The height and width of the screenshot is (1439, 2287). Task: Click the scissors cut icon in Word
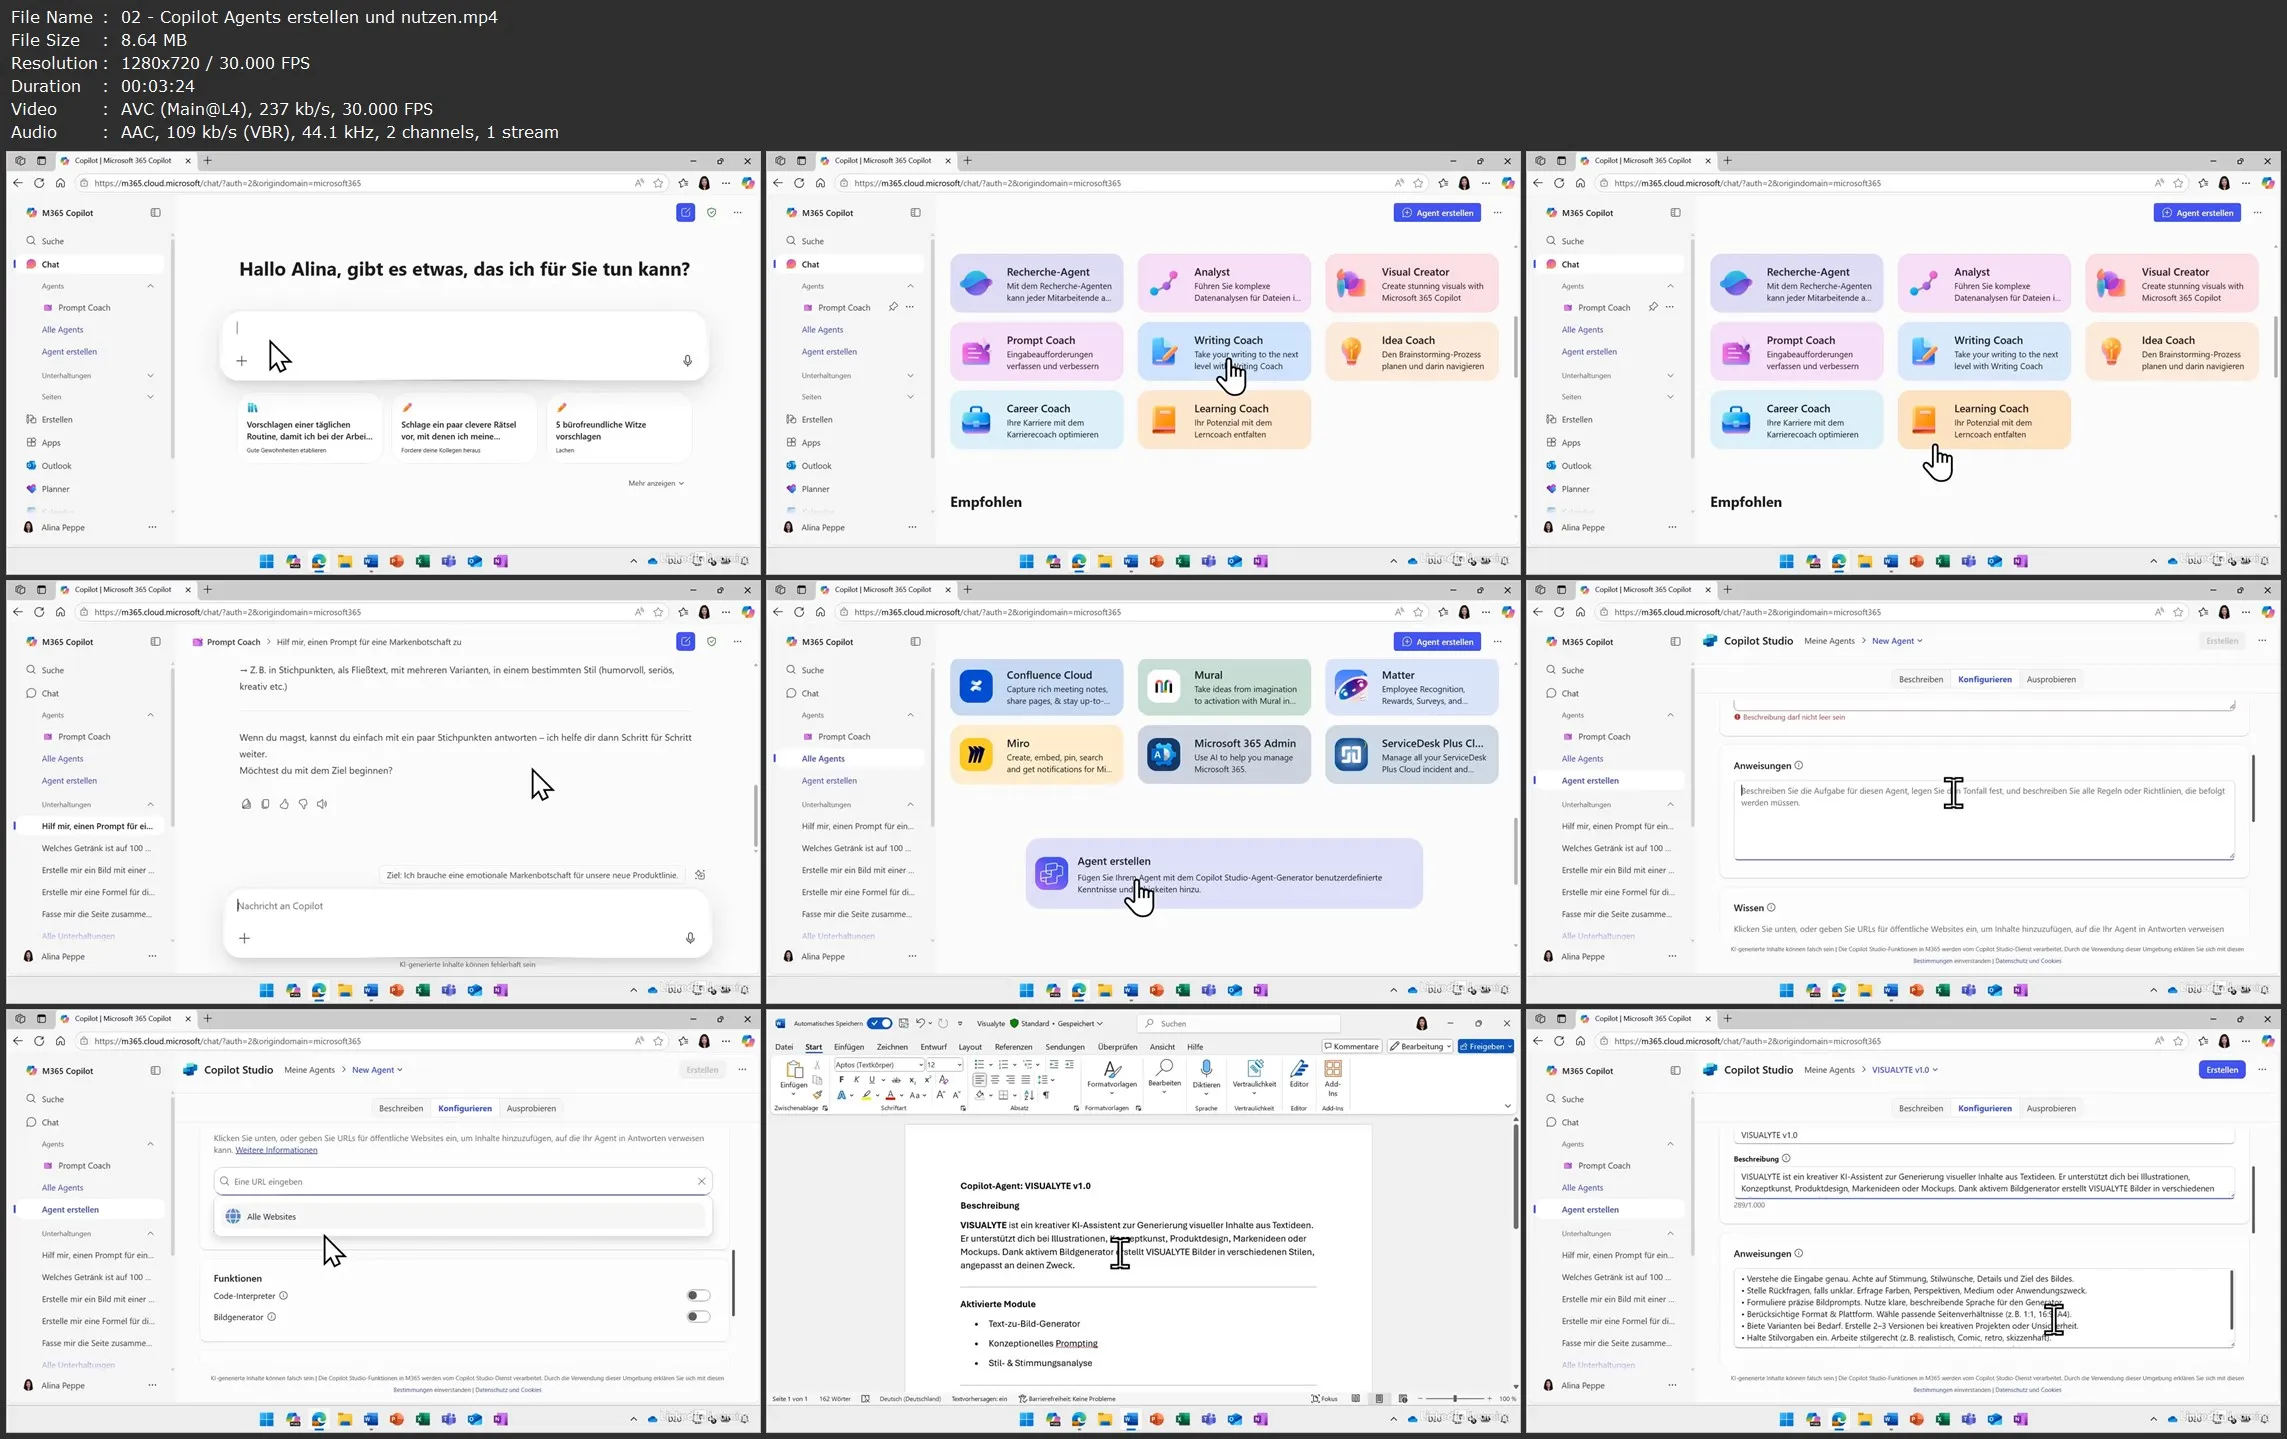(817, 1065)
